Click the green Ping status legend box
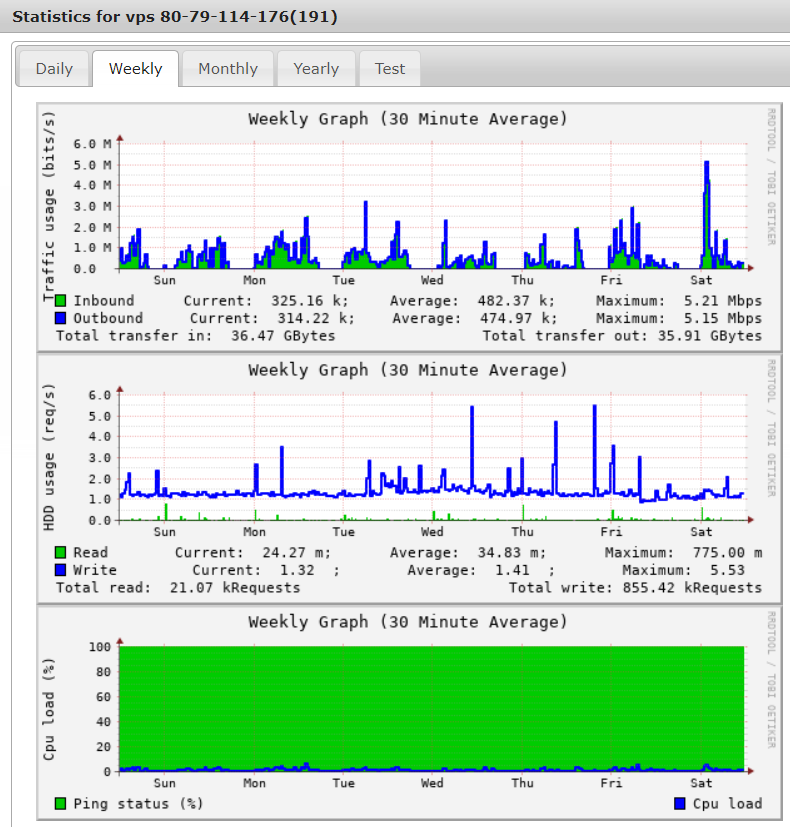This screenshot has height=827, width=790. (61, 804)
